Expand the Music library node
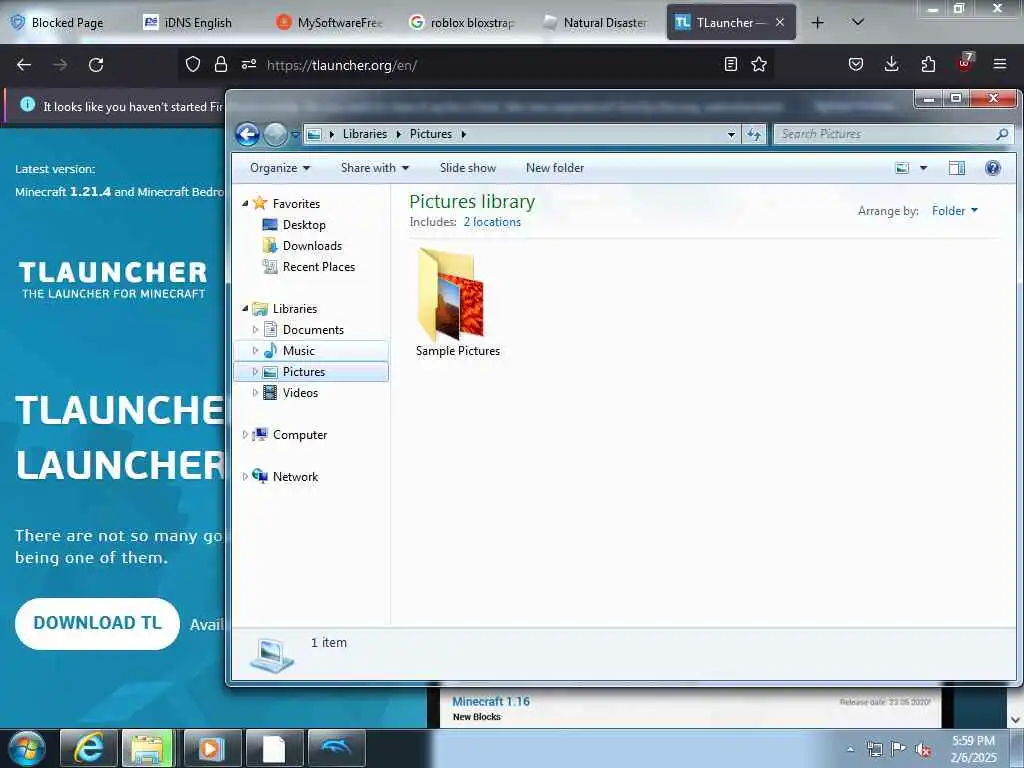1024x768 pixels. tap(255, 351)
